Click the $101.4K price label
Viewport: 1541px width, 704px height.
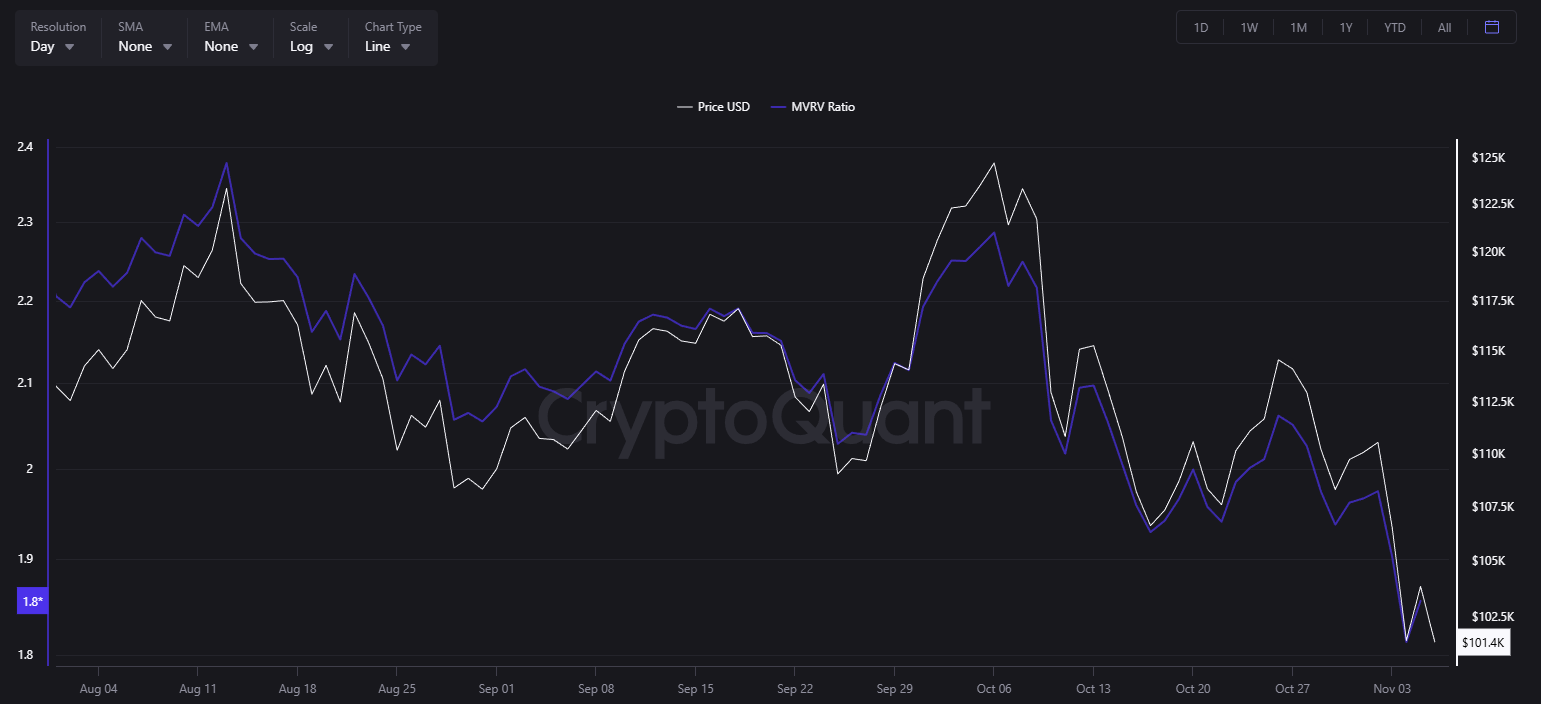pyautogui.click(x=1483, y=643)
